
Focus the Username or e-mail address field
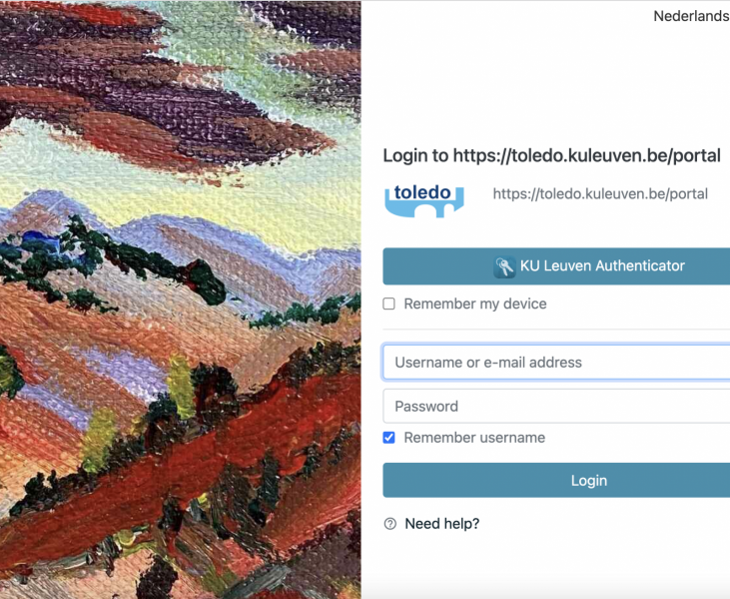pyautogui.click(x=556, y=362)
